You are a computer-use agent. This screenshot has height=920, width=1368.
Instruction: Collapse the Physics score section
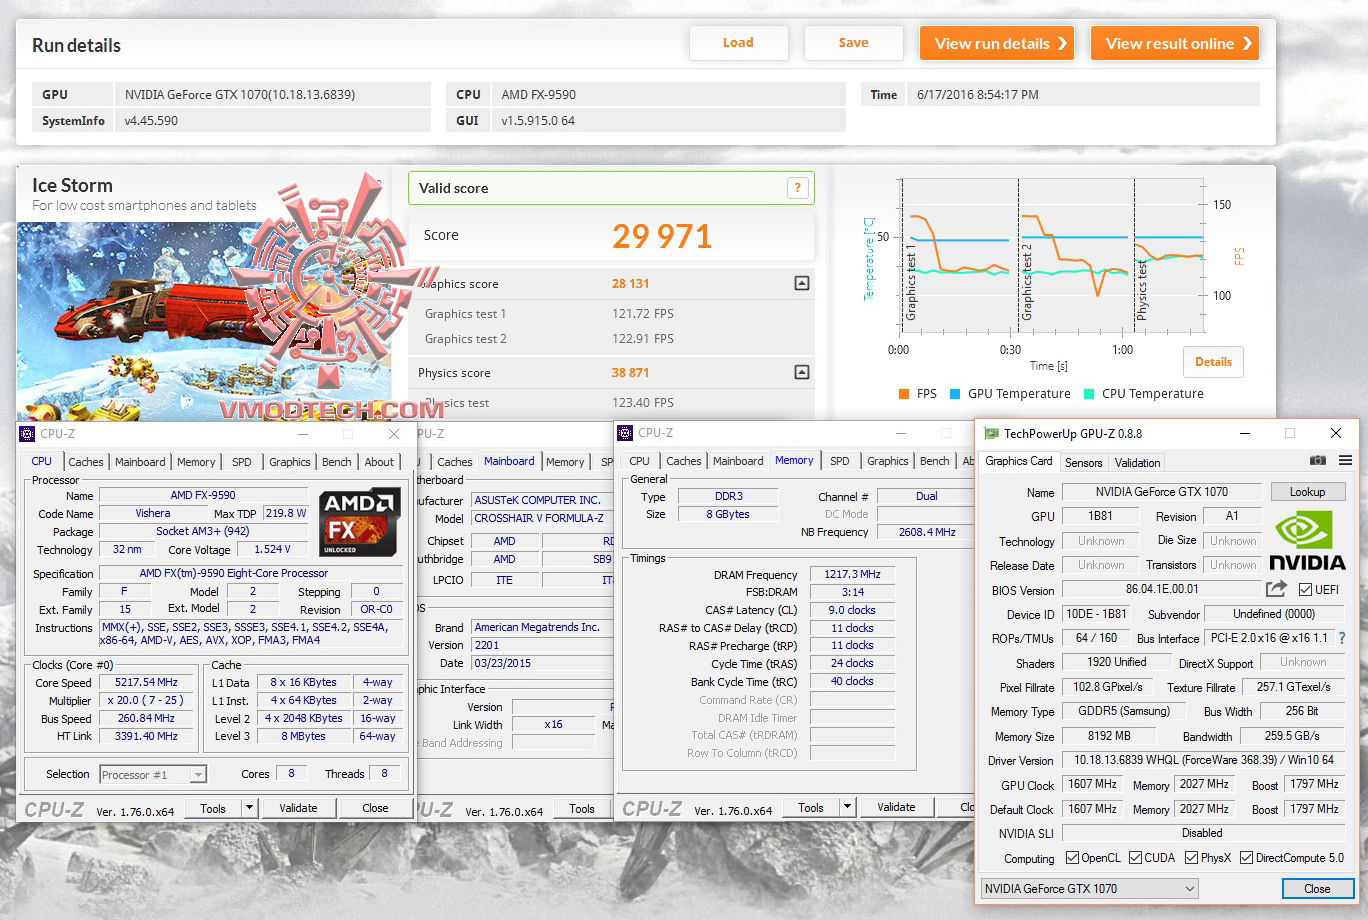pyautogui.click(x=801, y=372)
